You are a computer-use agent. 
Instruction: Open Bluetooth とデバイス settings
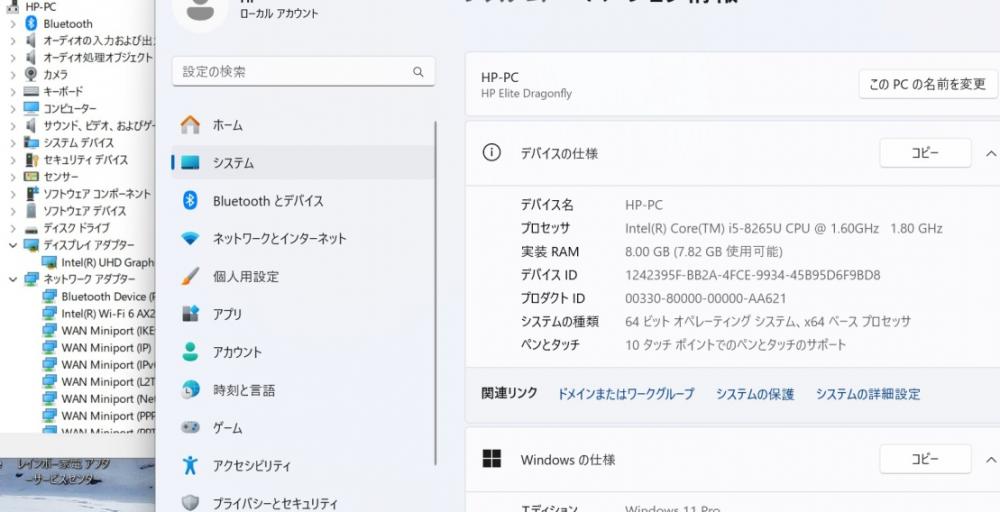pyautogui.click(x=304, y=201)
